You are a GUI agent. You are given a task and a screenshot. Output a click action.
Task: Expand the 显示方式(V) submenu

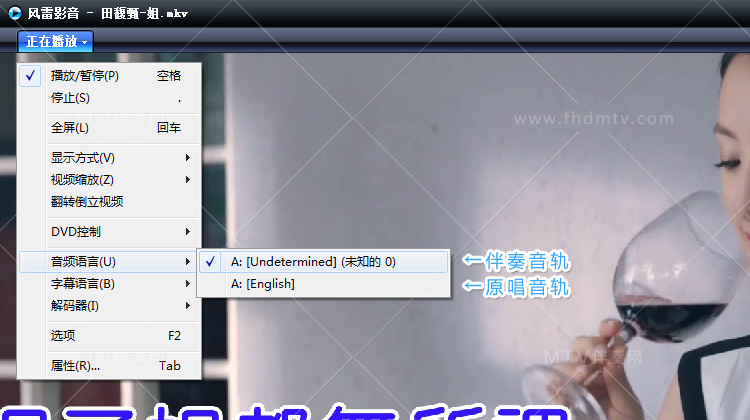point(109,158)
